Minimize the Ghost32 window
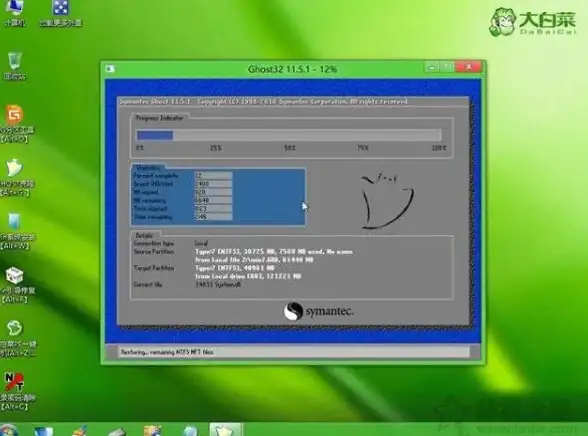This screenshot has width=588, height=436. coord(432,67)
